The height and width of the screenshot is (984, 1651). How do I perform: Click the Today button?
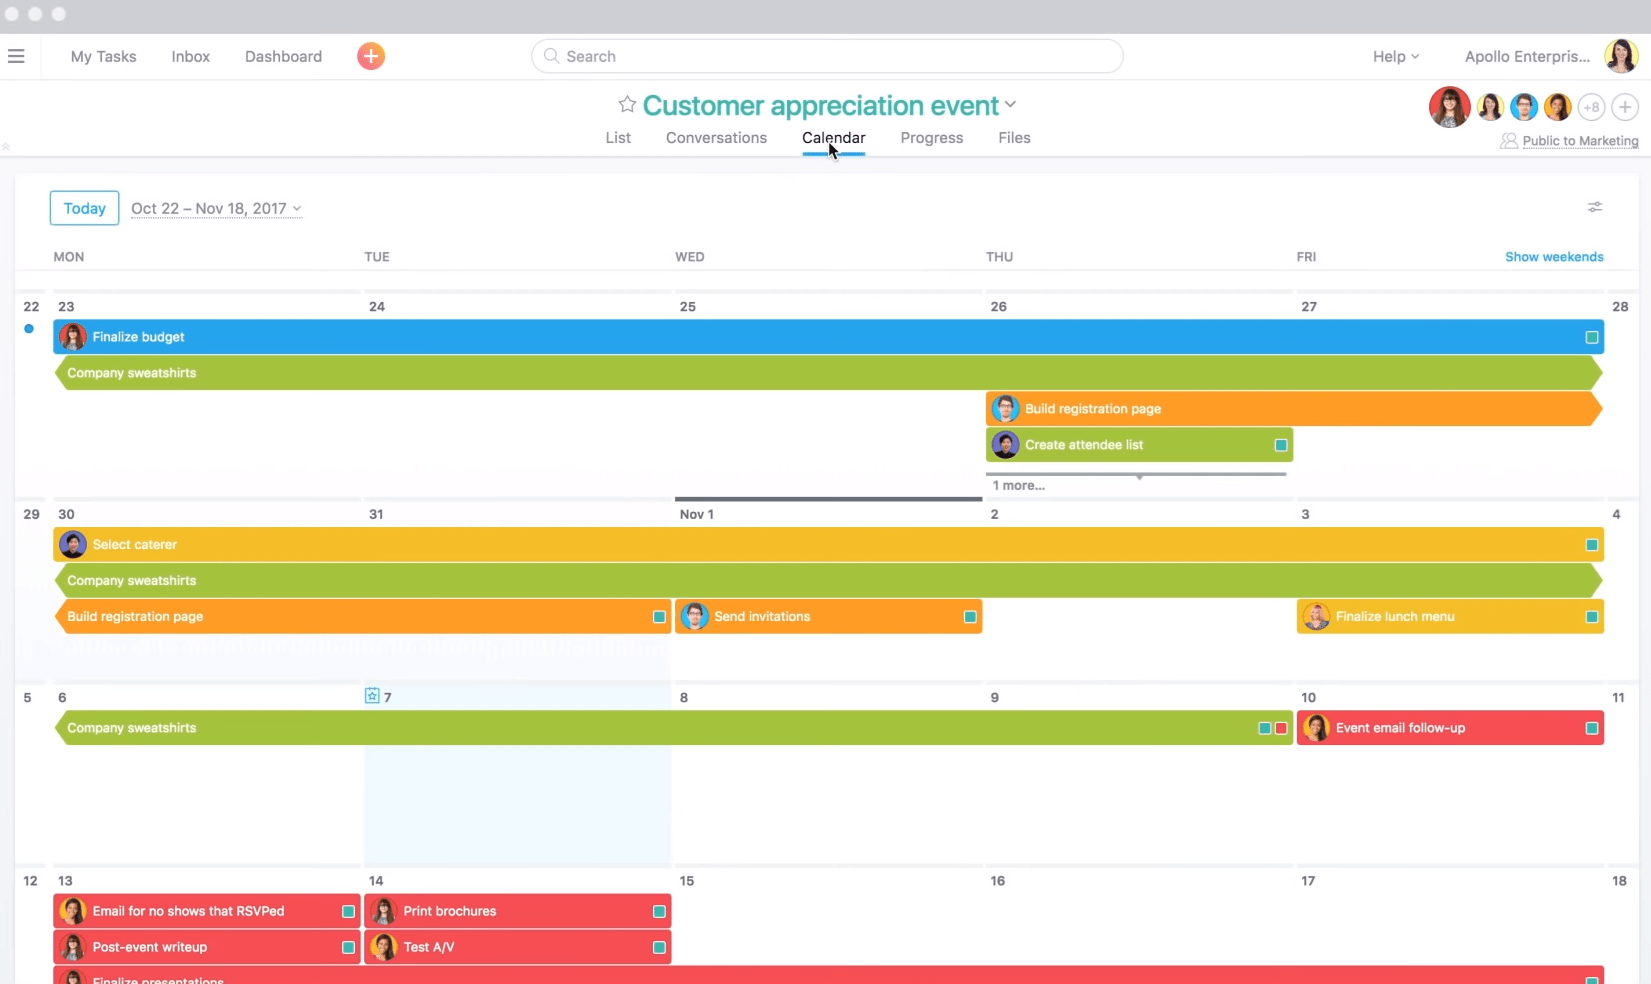coord(84,208)
